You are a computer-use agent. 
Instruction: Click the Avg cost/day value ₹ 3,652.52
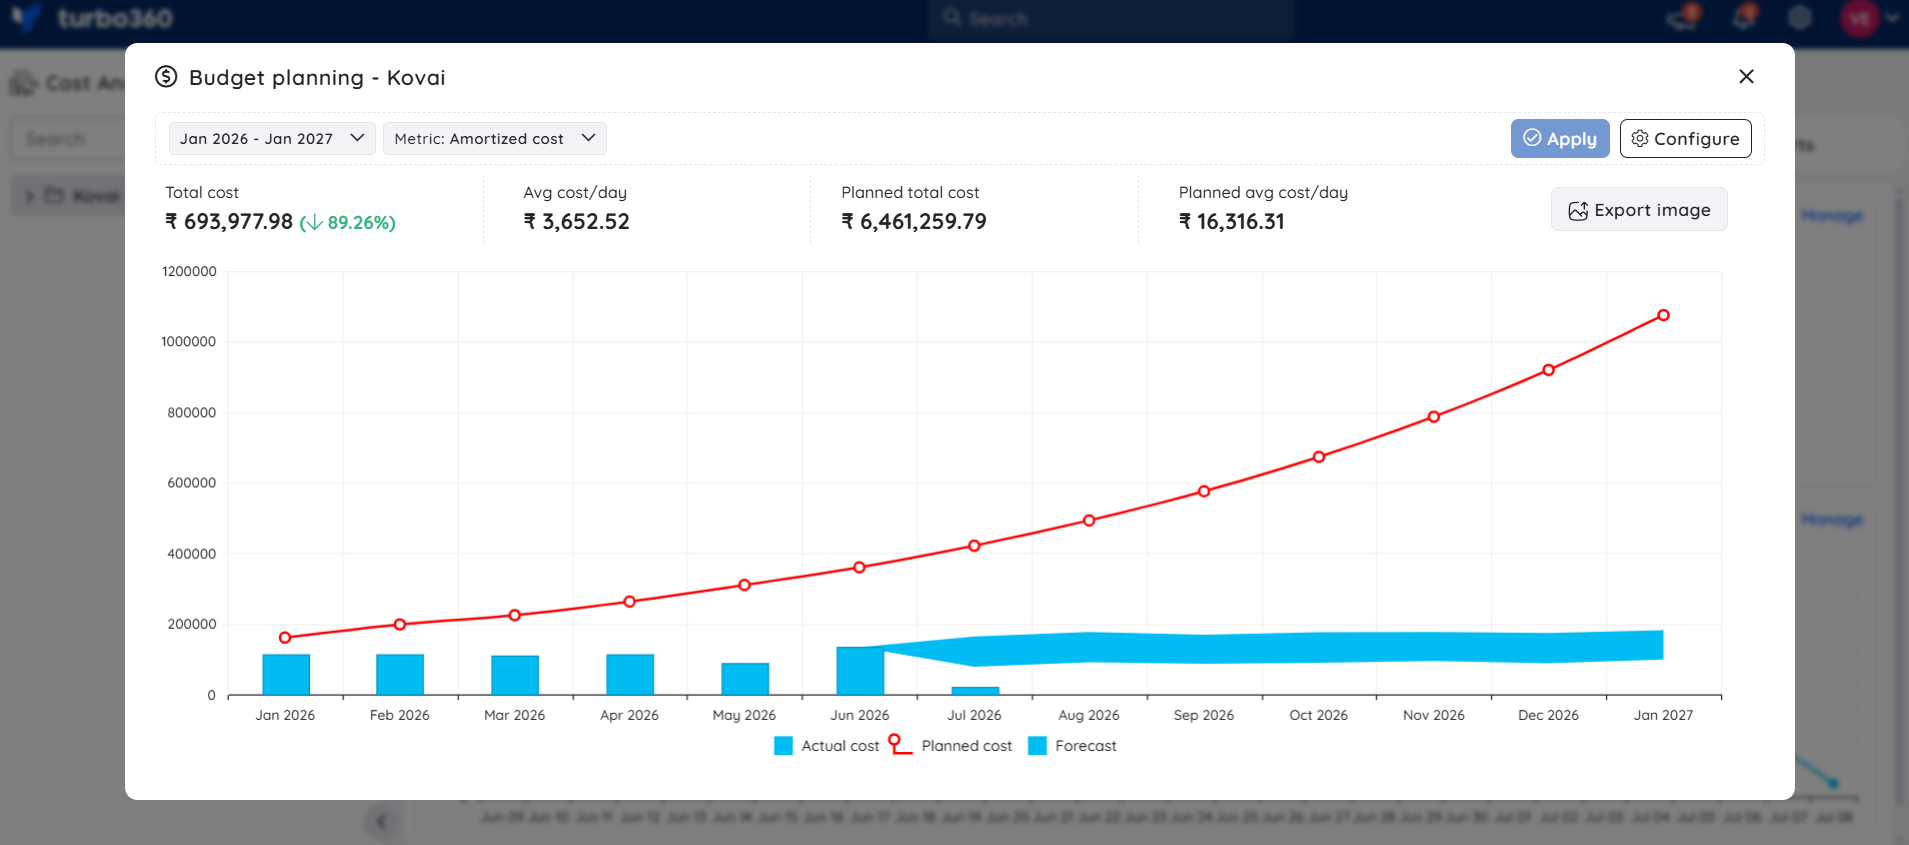pyautogui.click(x=577, y=222)
